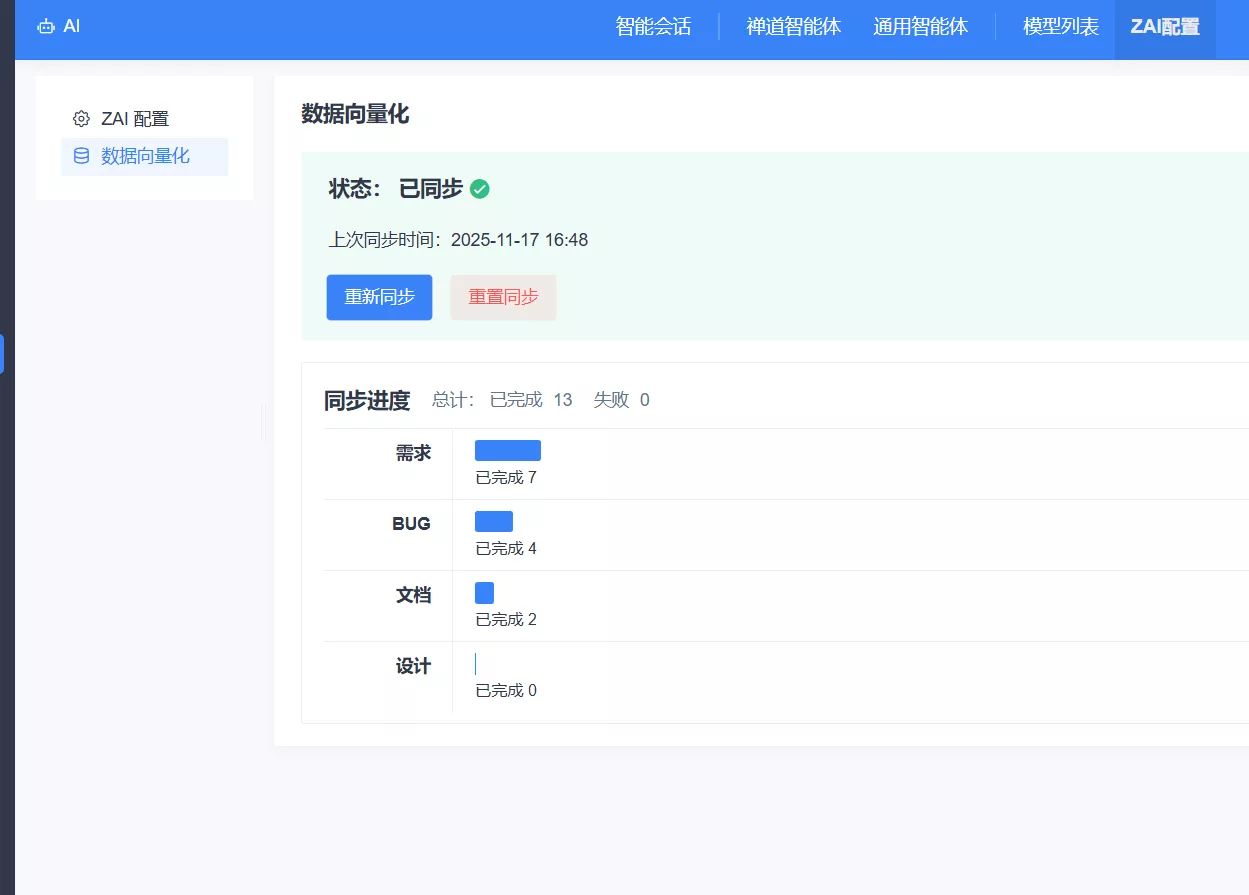Click the 需求 progress bar

tap(507, 450)
